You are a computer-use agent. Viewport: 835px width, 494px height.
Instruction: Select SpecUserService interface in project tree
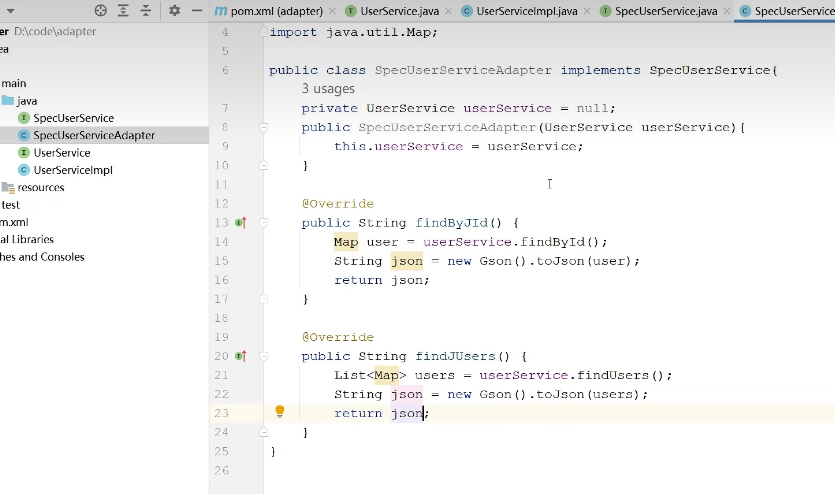(x=73, y=118)
